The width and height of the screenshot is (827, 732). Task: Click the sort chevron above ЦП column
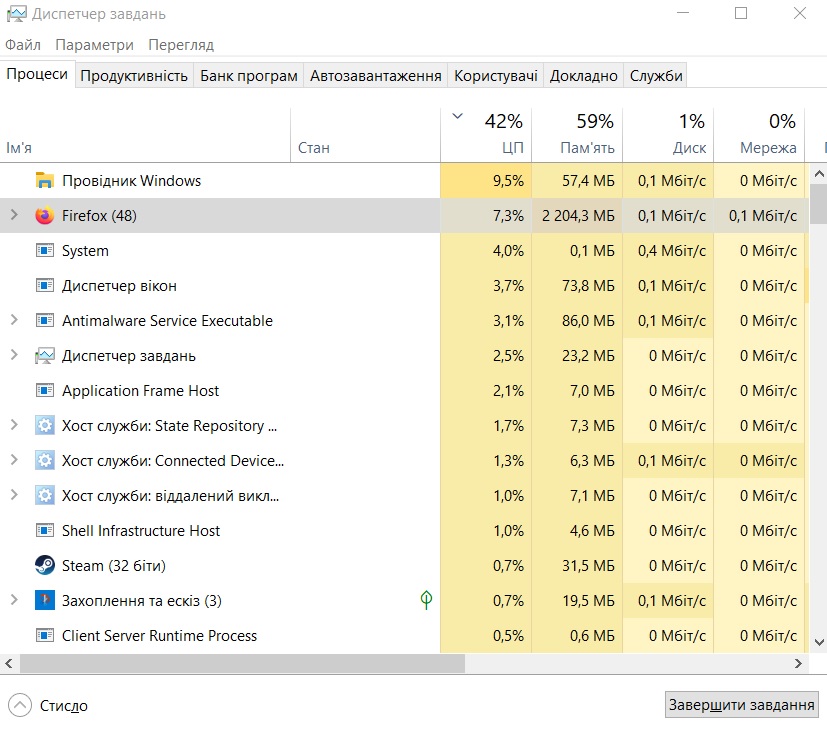(x=457, y=116)
